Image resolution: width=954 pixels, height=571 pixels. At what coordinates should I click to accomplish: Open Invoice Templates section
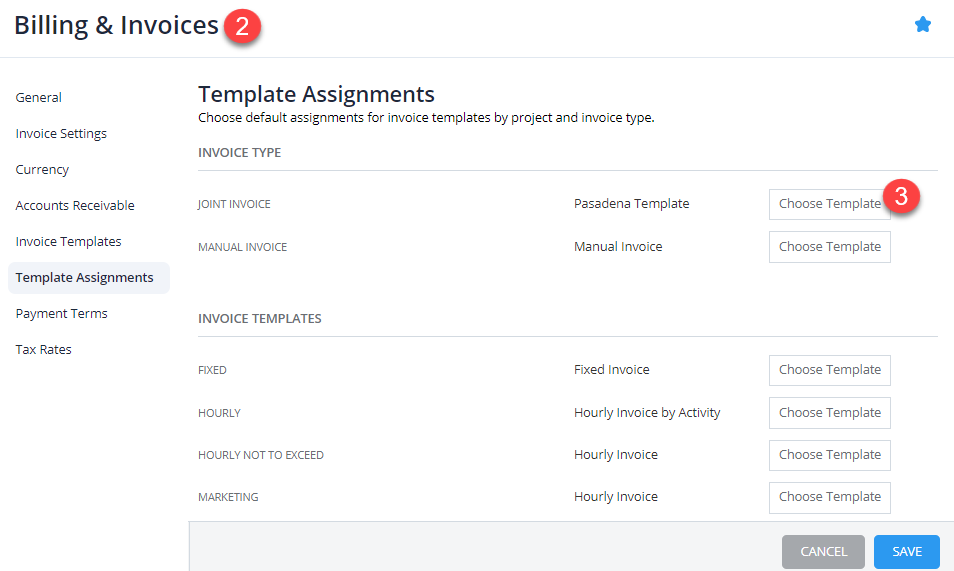[68, 241]
